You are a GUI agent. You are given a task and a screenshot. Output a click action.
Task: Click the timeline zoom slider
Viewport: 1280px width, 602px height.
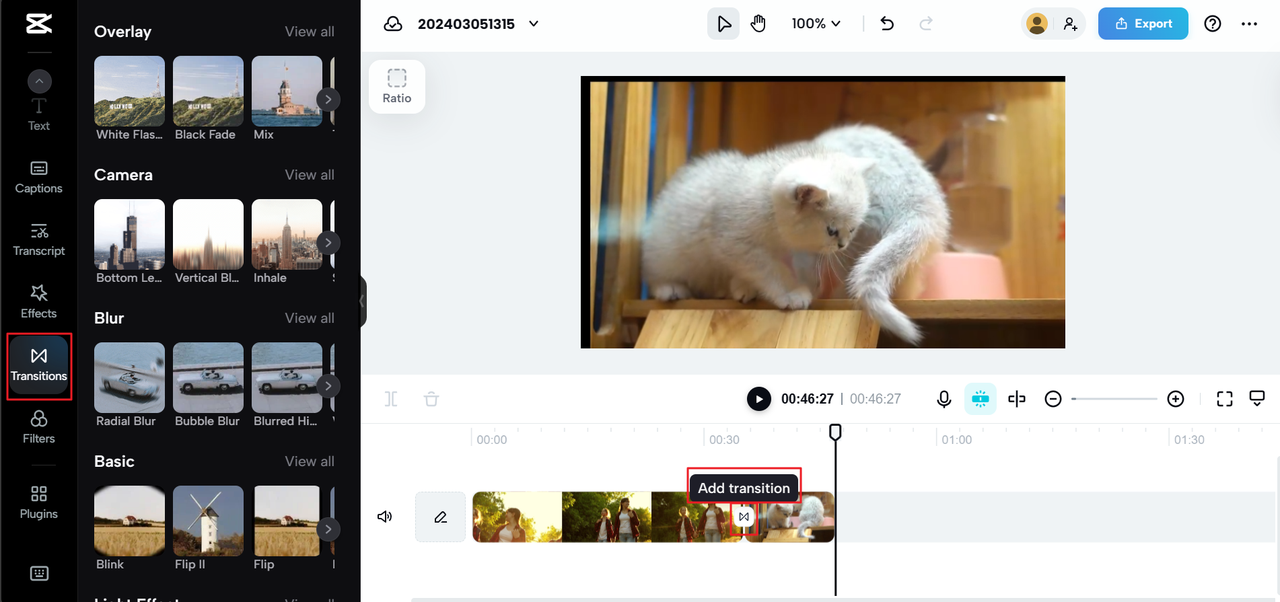(1113, 398)
